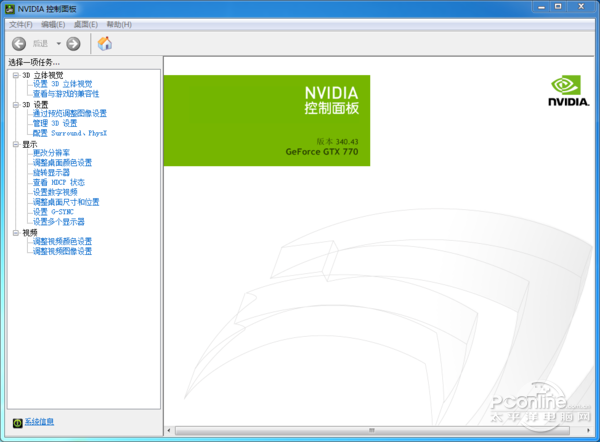Select 设置 G-SYNC task
The height and width of the screenshot is (442, 600).
(53, 212)
